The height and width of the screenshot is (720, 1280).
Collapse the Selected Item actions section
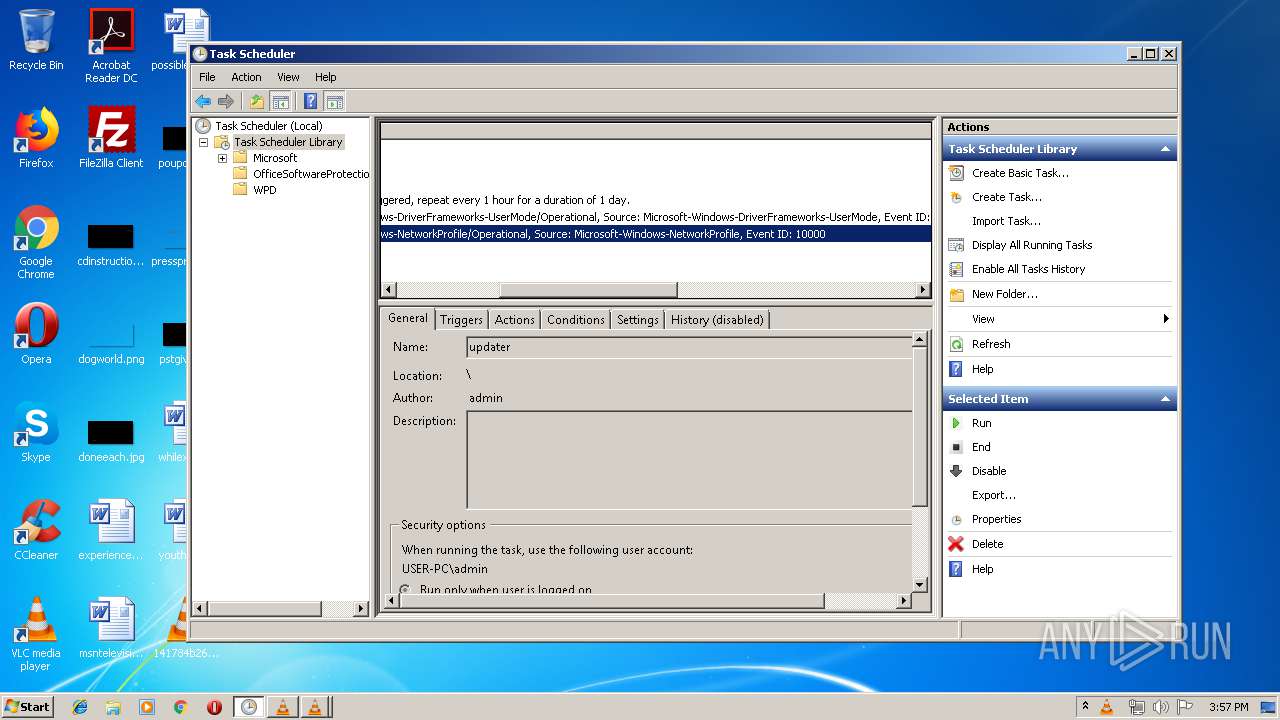point(1165,399)
